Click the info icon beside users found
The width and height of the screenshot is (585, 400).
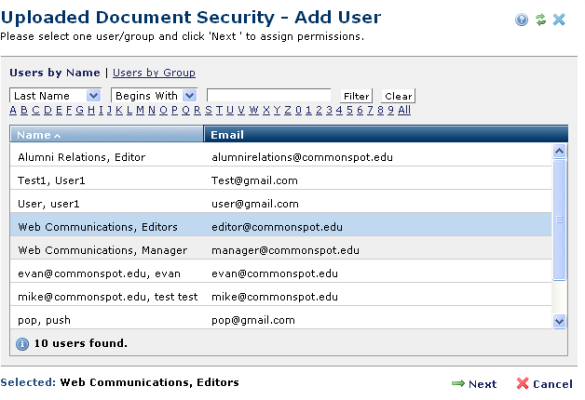point(22,344)
